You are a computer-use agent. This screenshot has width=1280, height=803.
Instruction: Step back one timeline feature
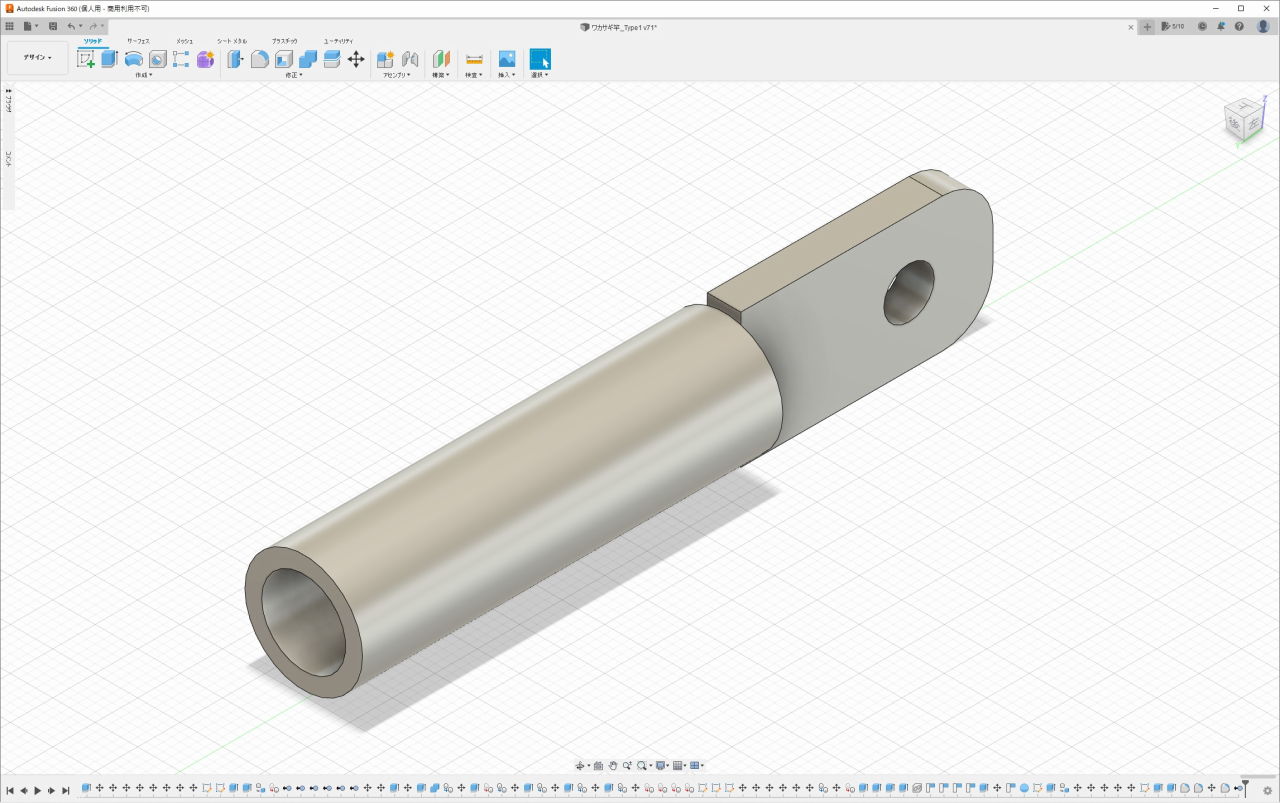tap(24, 790)
